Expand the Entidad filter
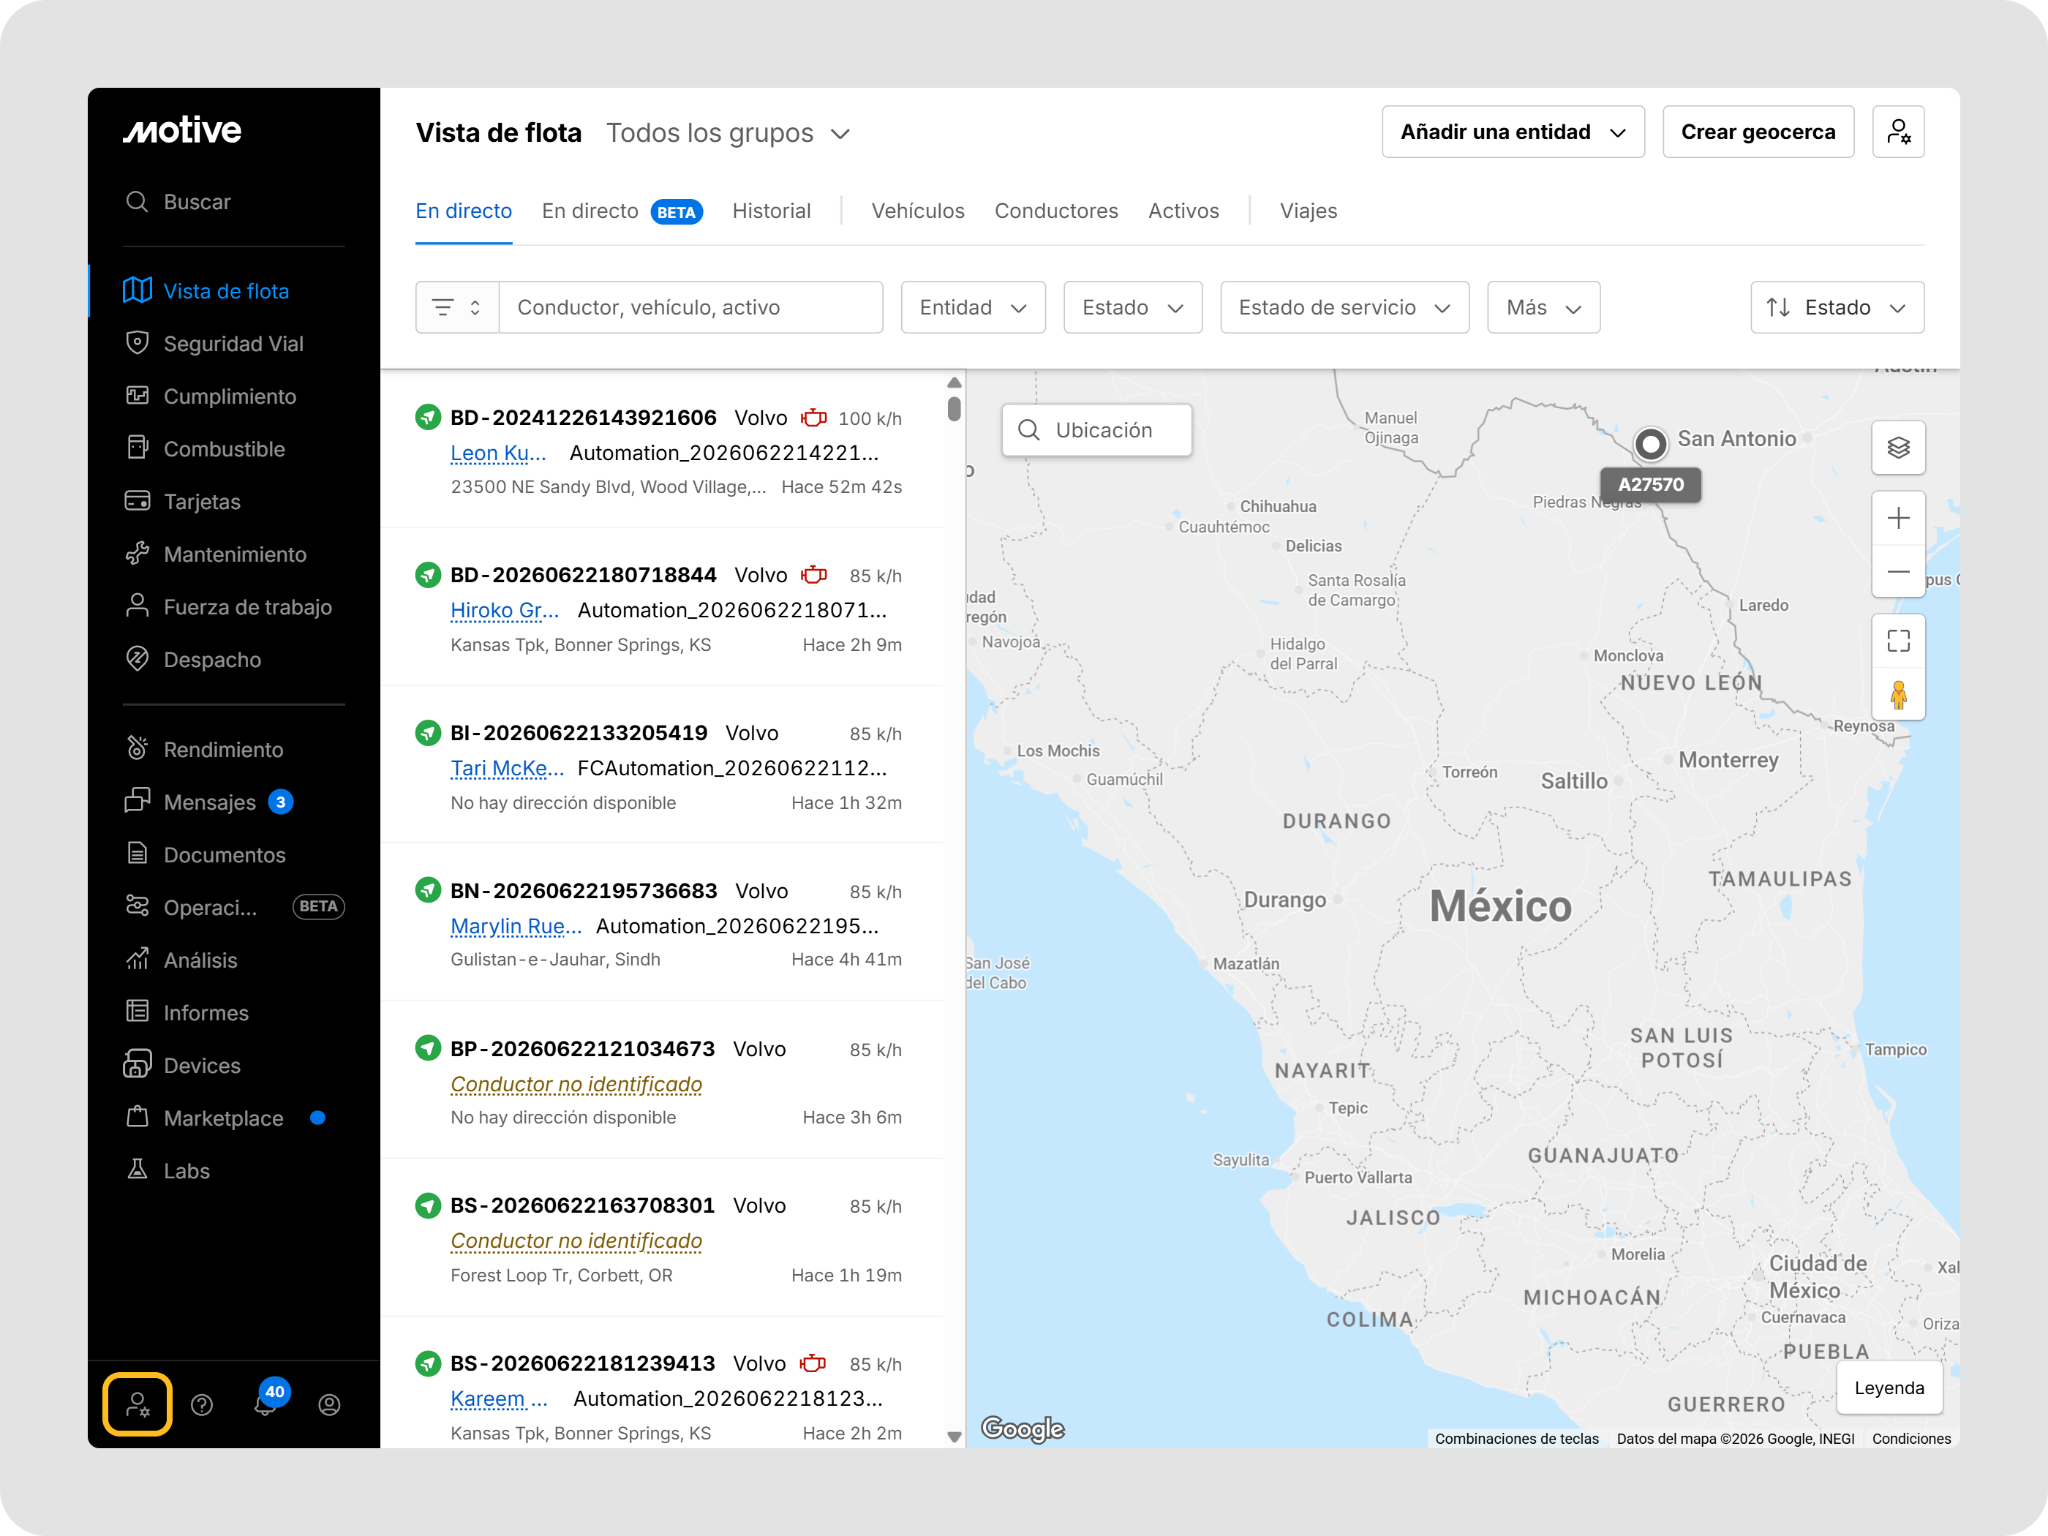 973,308
